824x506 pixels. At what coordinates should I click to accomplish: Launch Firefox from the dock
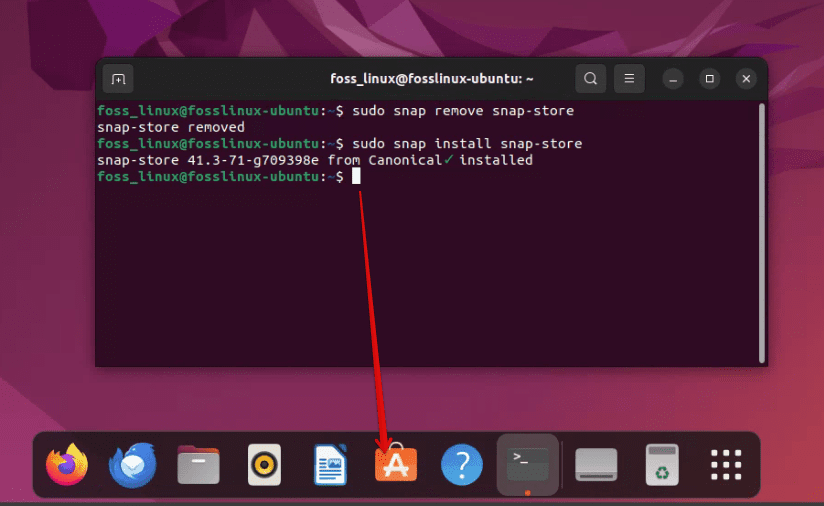coord(67,464)
